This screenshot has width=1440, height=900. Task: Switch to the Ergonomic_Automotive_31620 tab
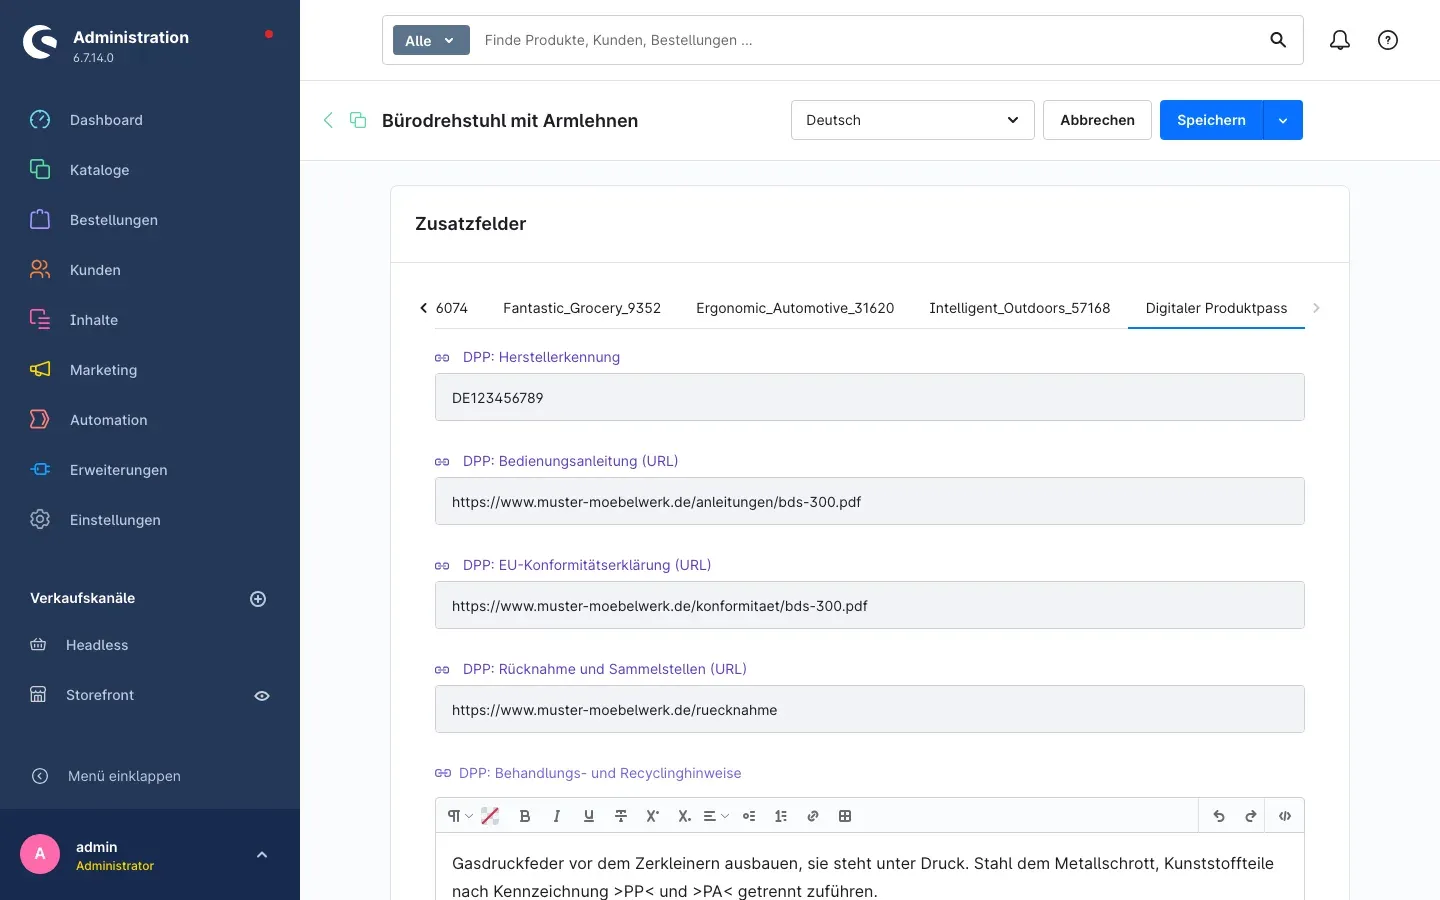(x=795, y=308)
